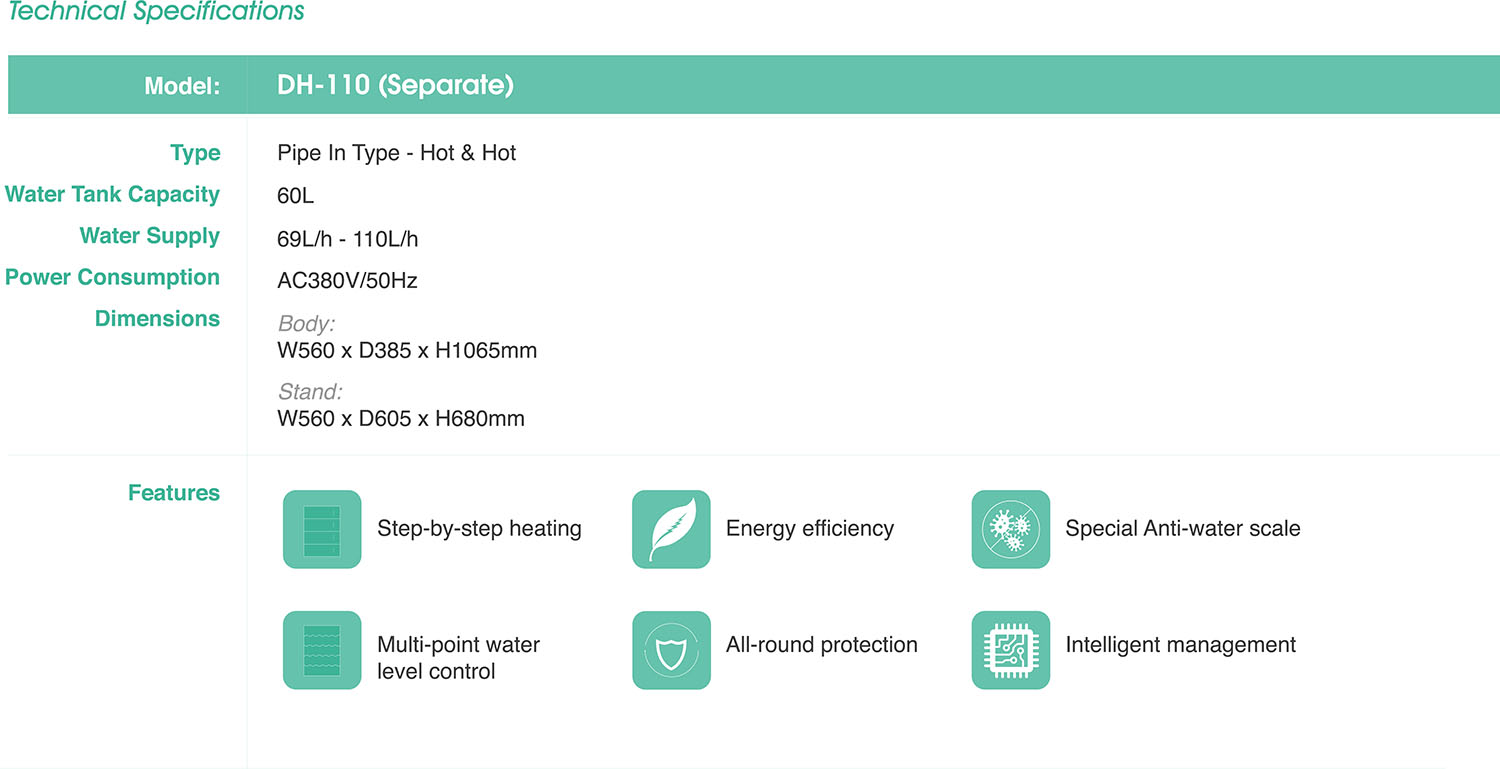Click the All-round protection shield icon
Image resolution: width=1500 pixels, height=769 pixels.
pos(671,650)
